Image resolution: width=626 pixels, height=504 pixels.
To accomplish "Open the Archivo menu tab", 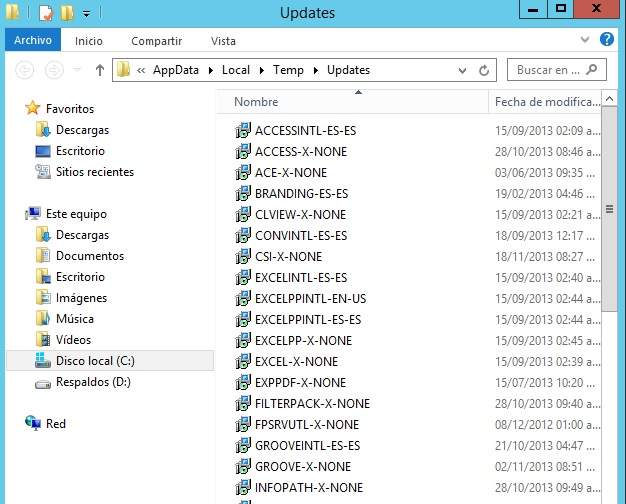I will (x=32, y=41).
